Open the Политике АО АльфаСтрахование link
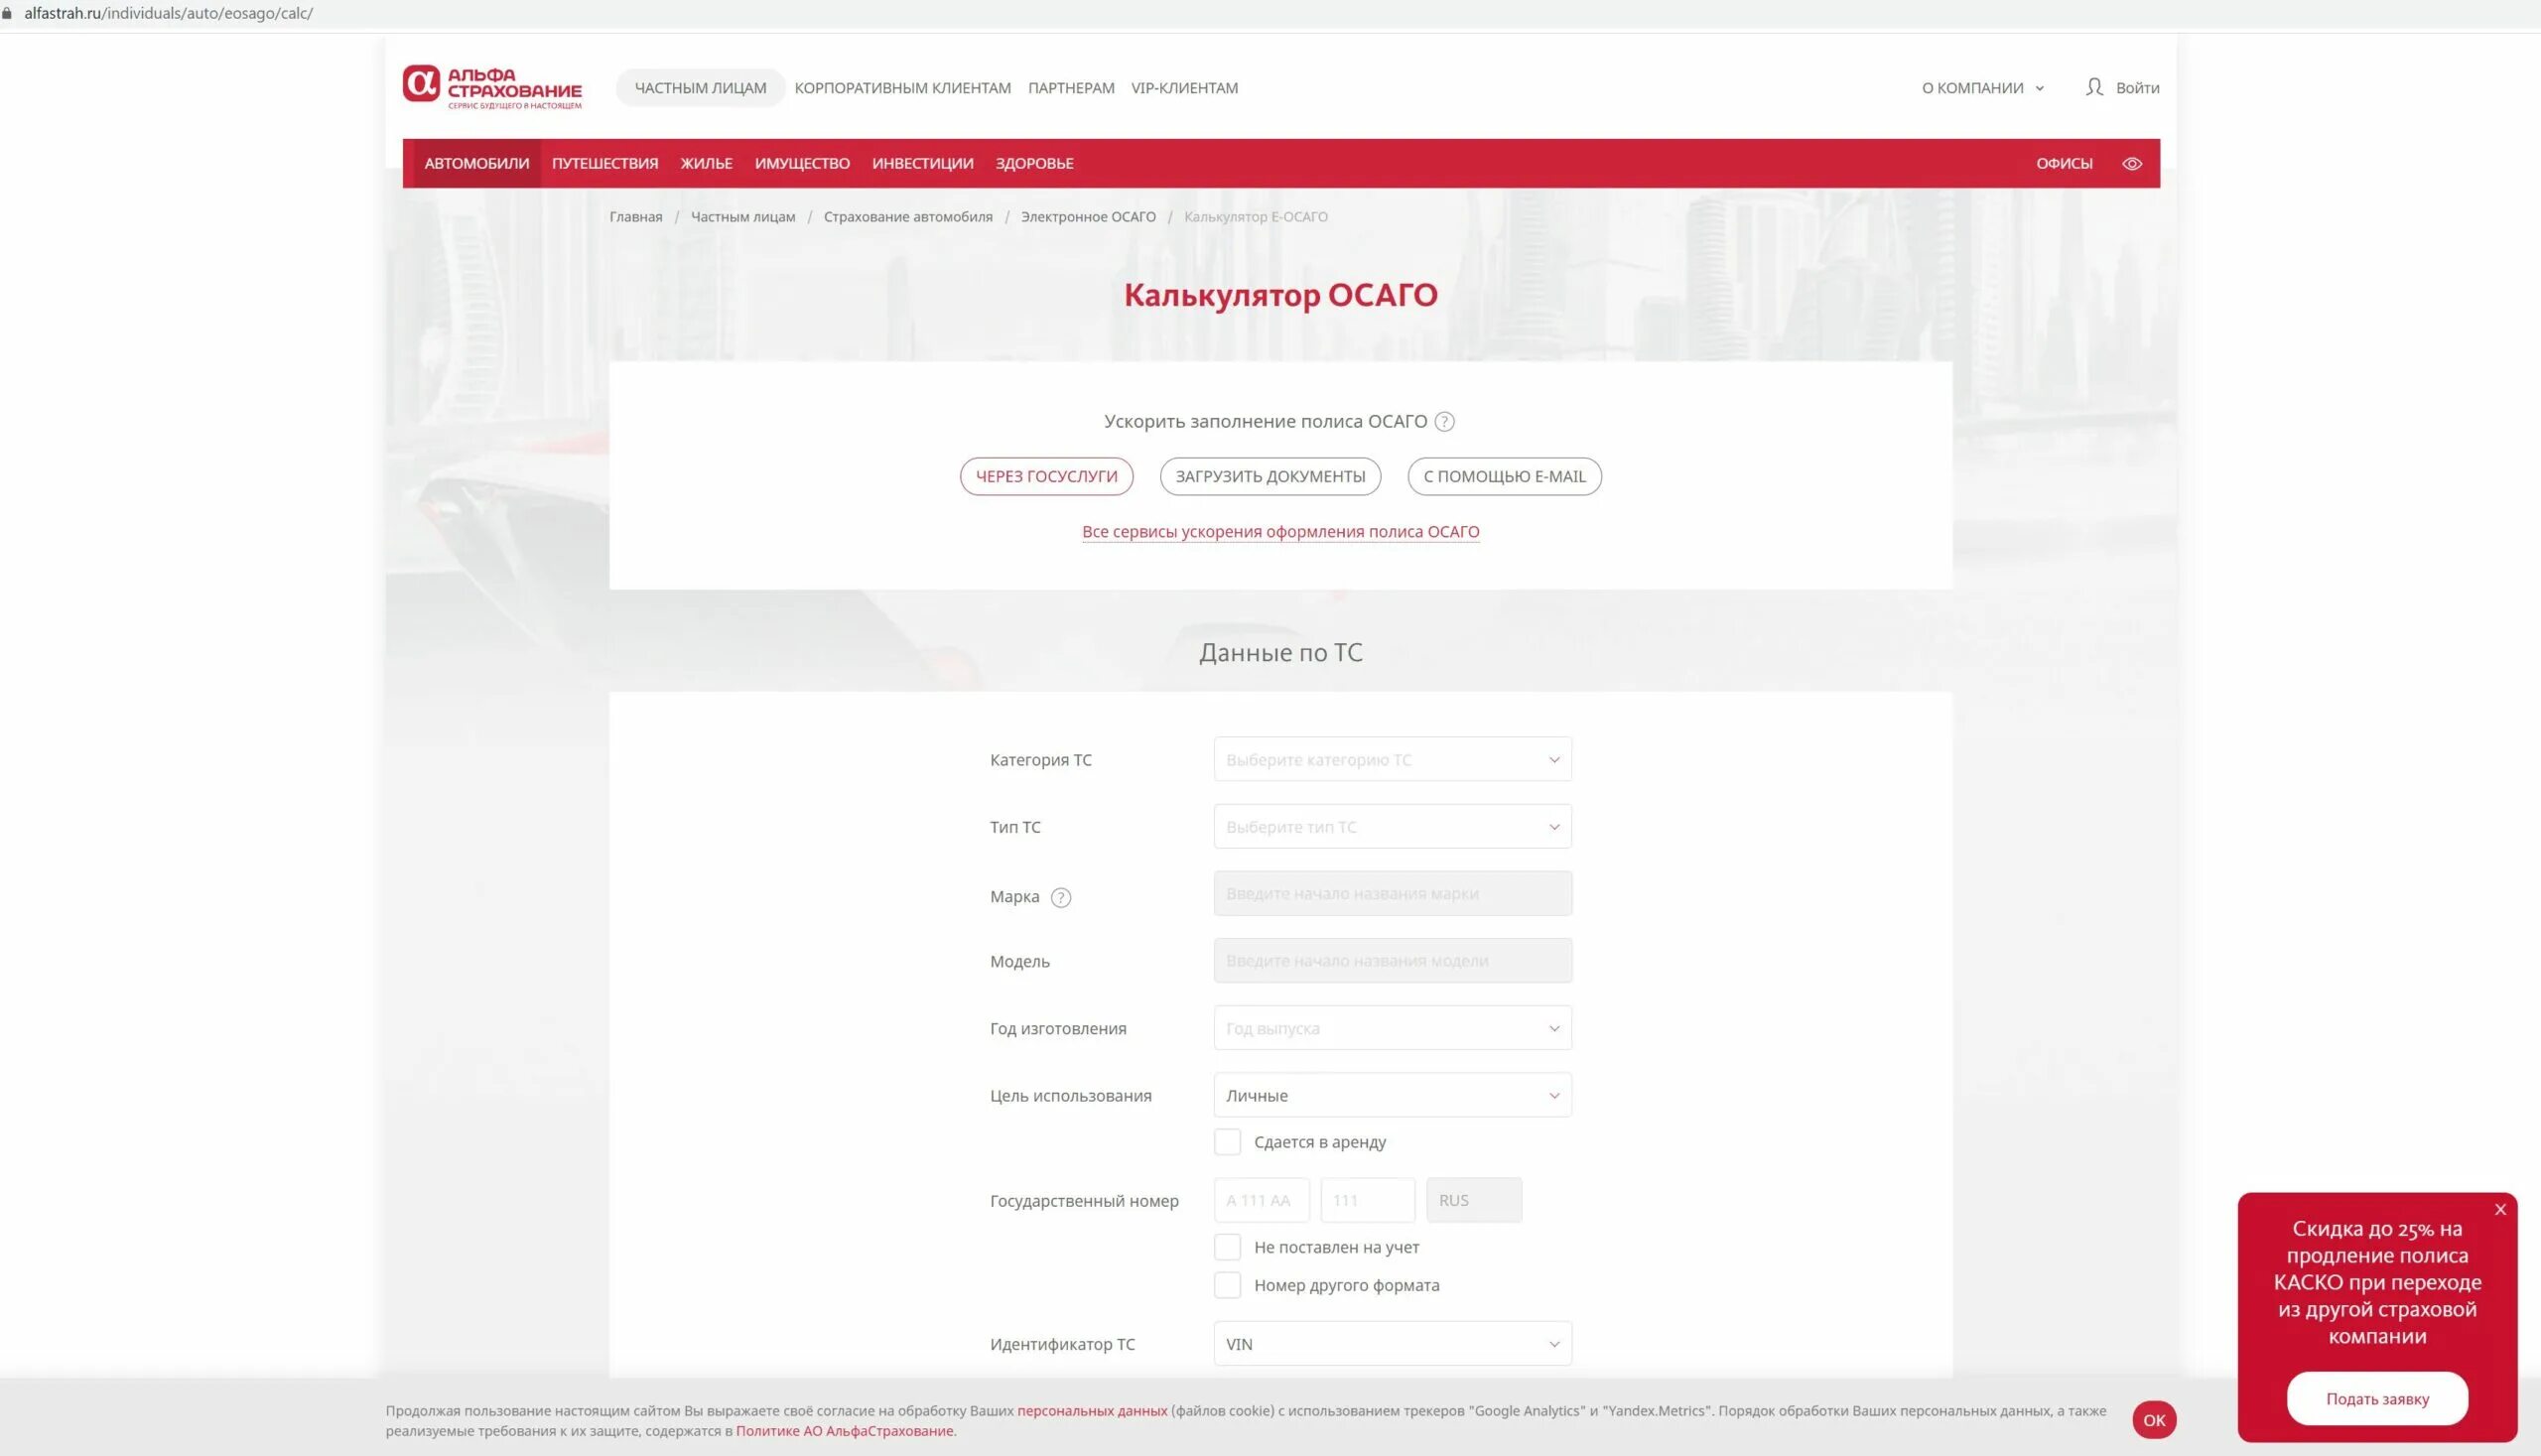 [x=844, y=1431]
